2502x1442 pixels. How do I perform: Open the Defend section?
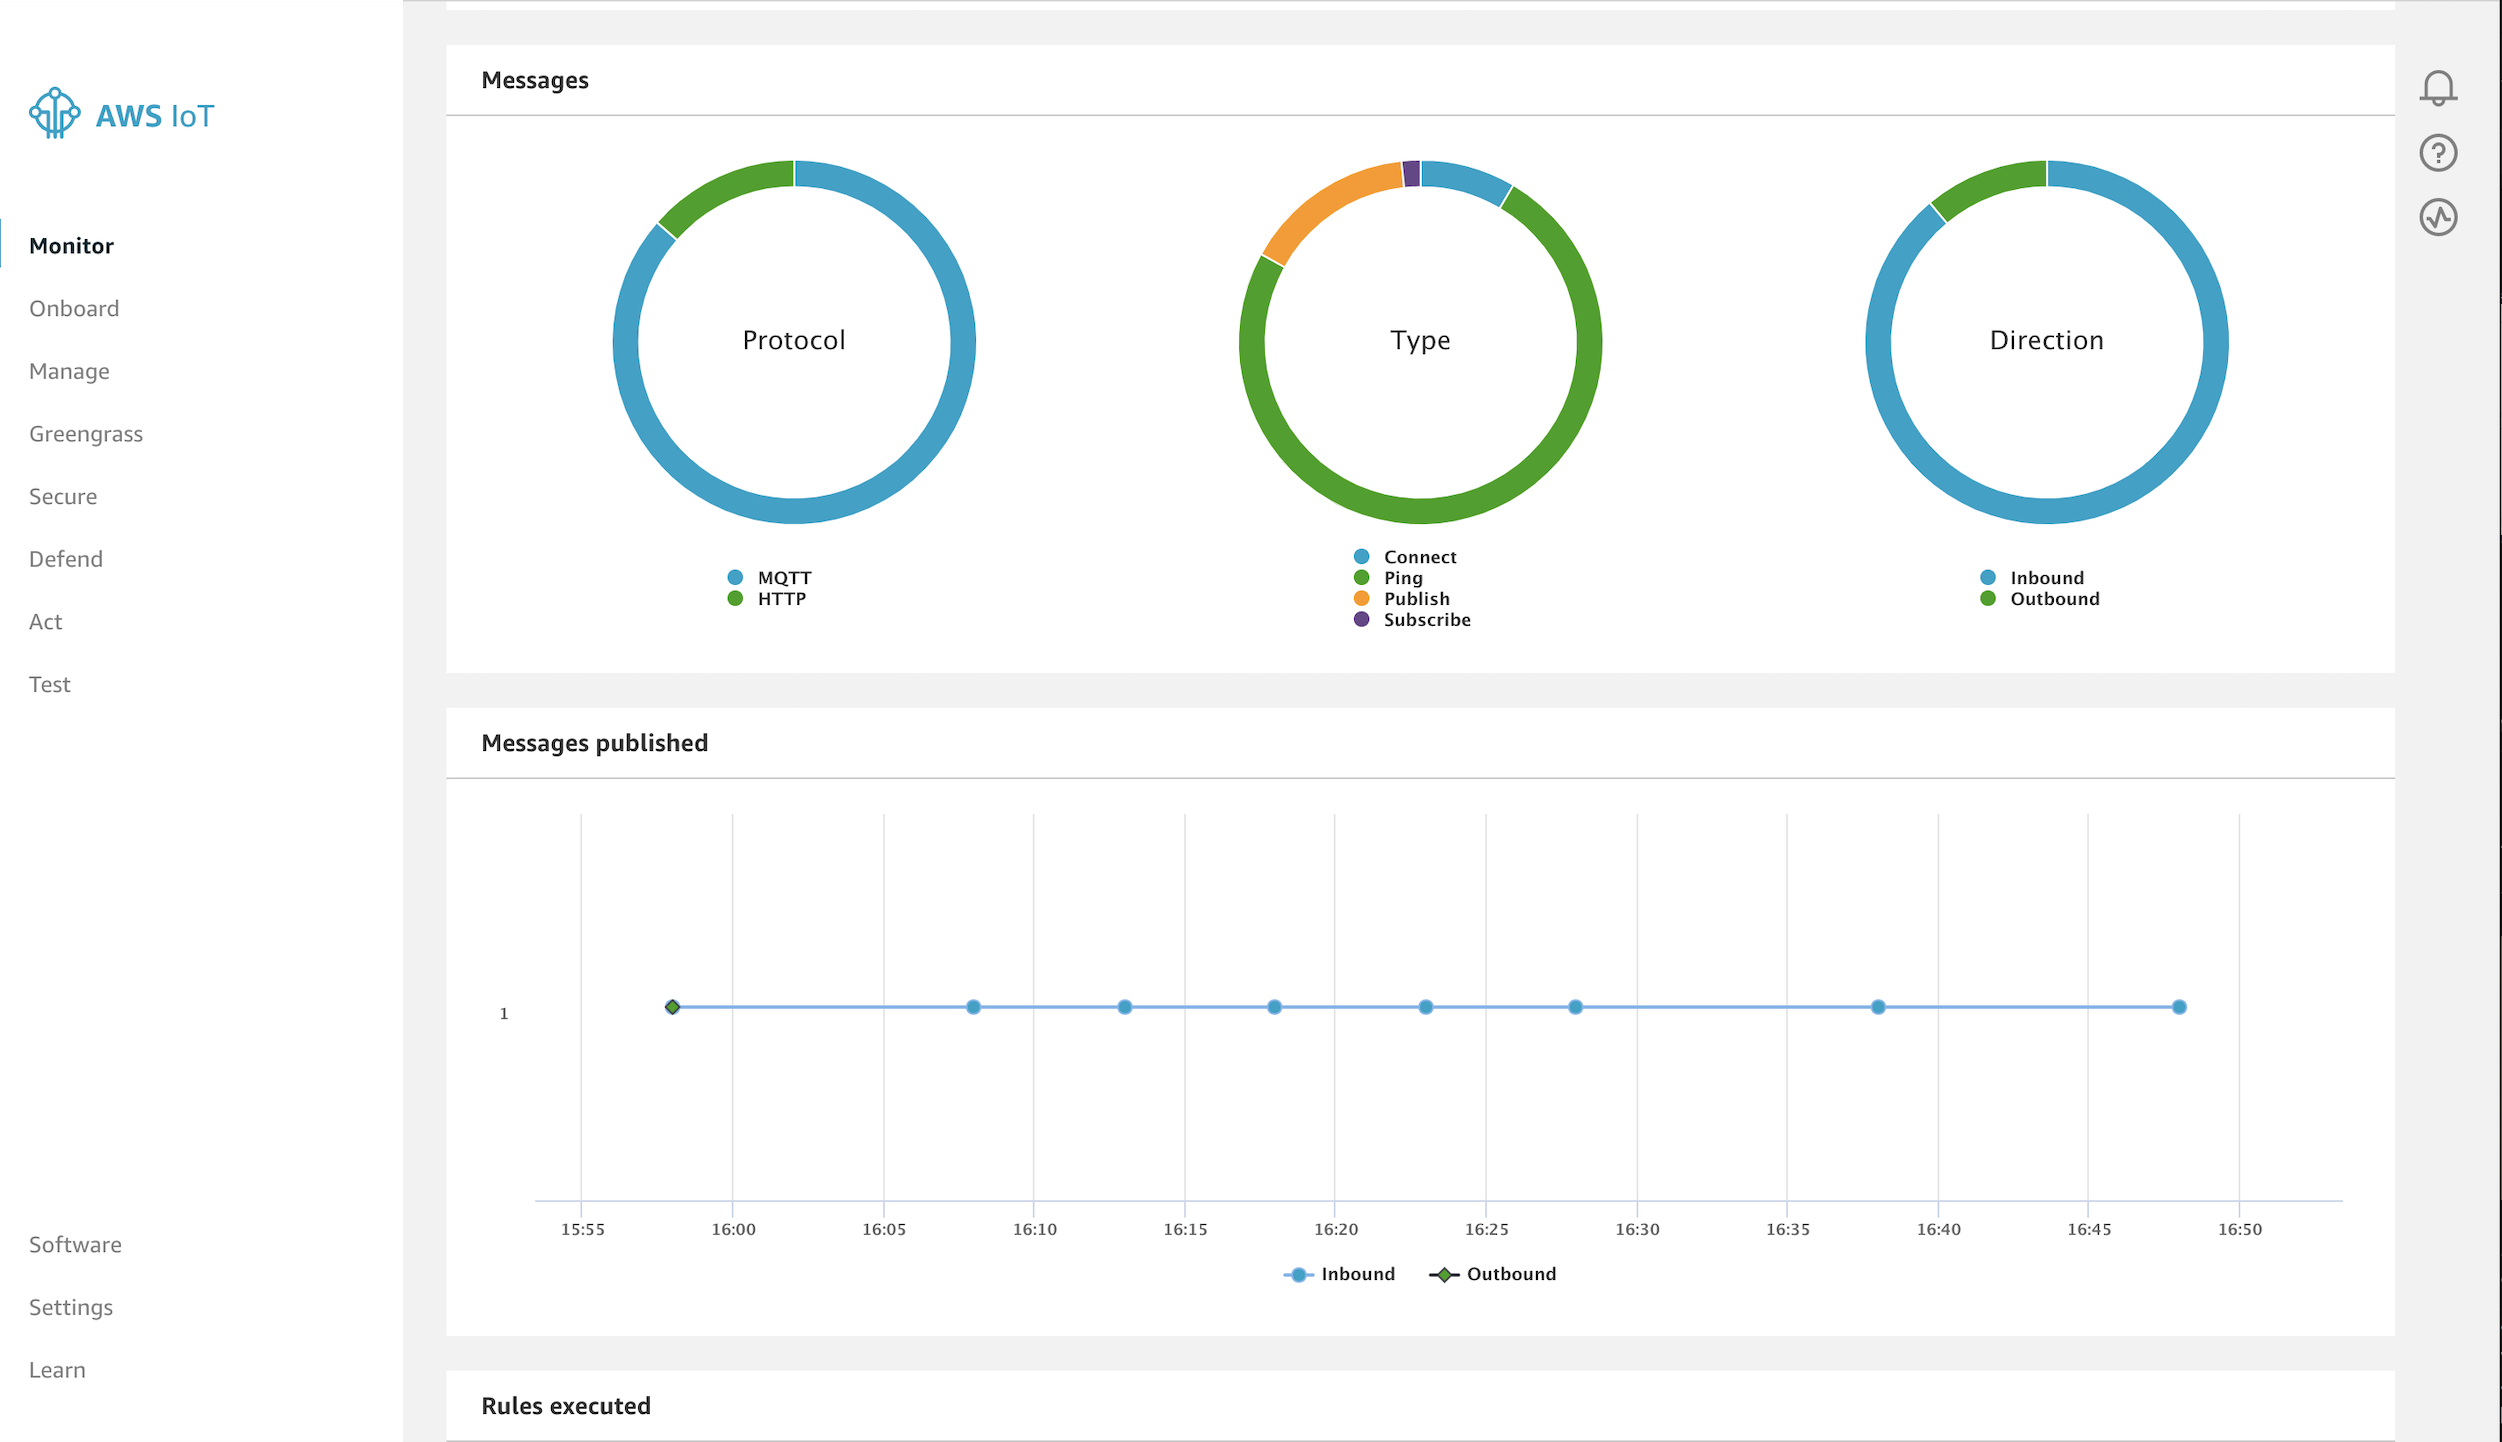(65, 558)
